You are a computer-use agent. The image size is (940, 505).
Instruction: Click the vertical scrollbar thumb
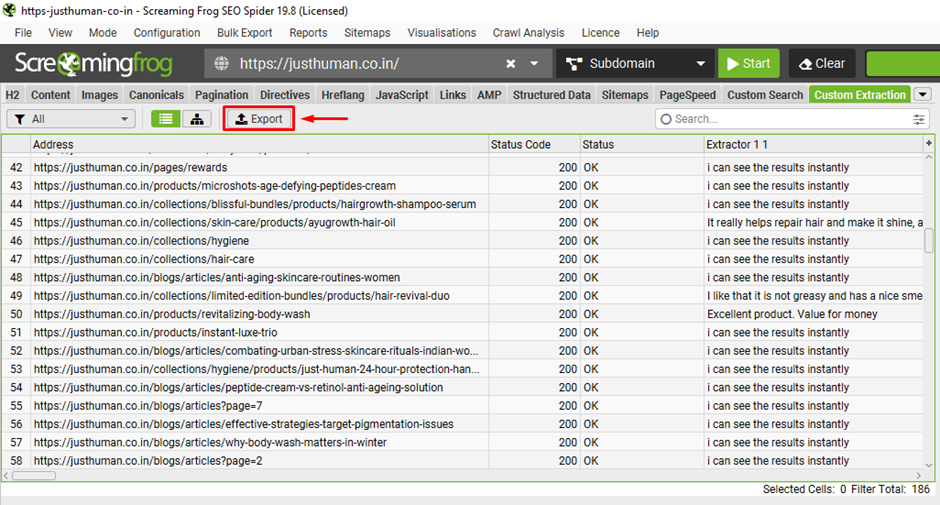929,241
